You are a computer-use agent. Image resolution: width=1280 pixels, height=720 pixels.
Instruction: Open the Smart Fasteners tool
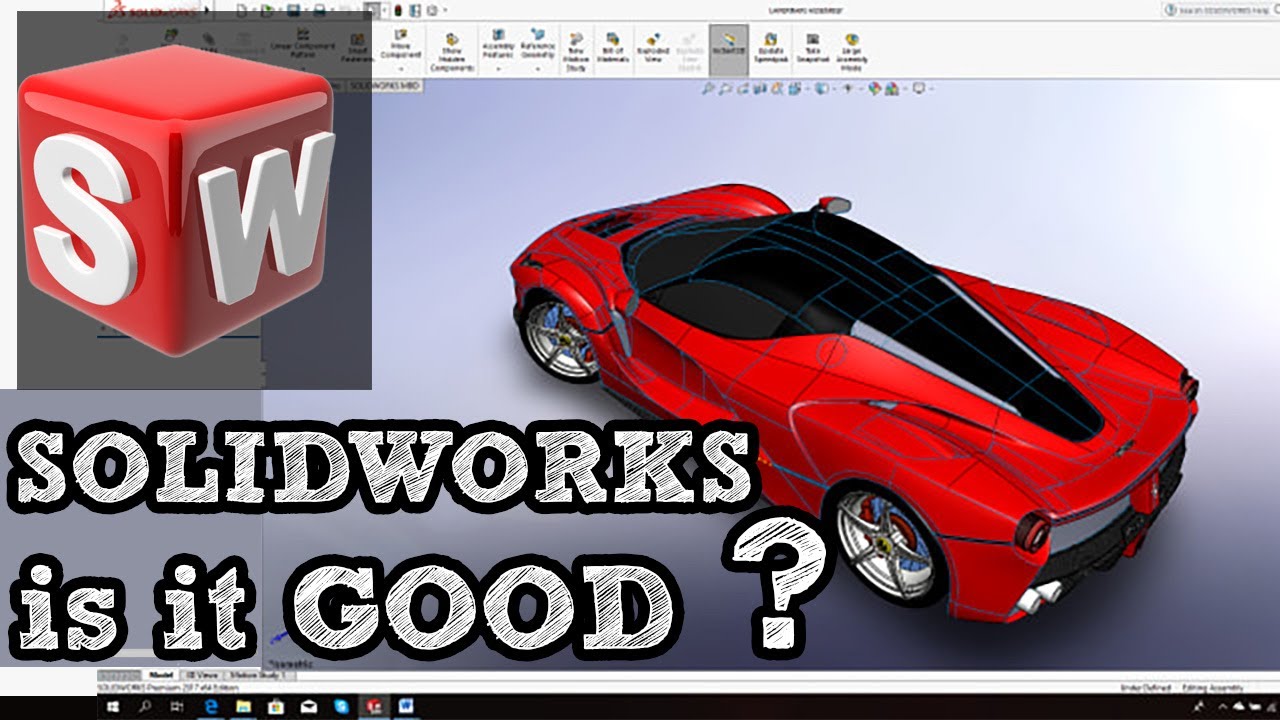357,48
